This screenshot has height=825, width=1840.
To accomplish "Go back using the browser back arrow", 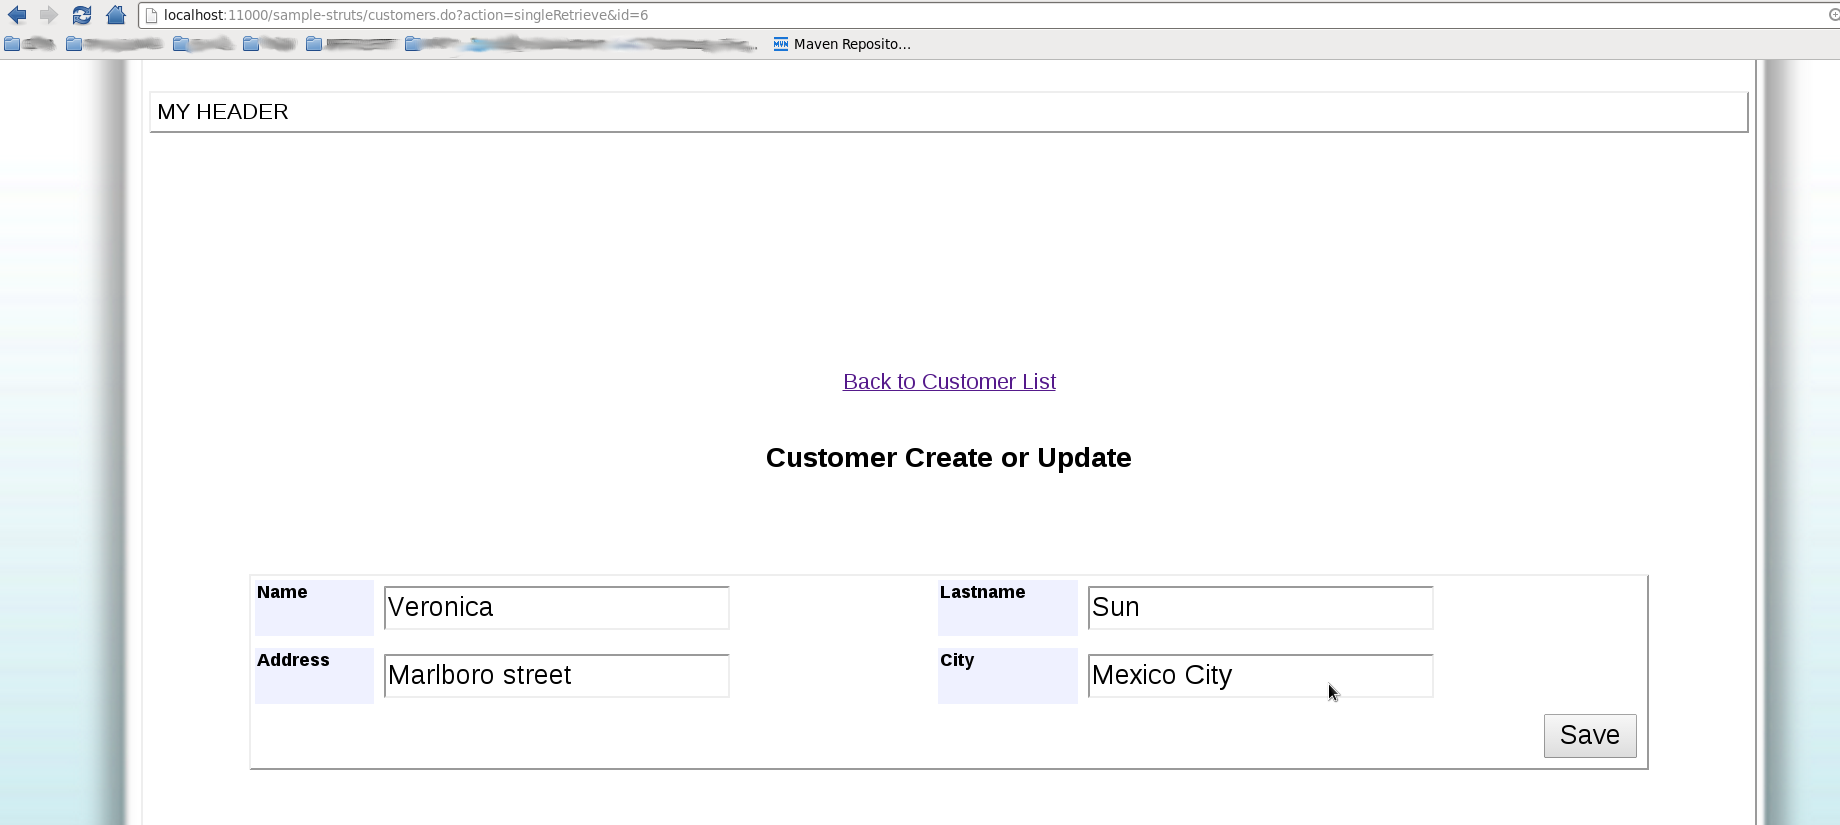I will [17, 15].
